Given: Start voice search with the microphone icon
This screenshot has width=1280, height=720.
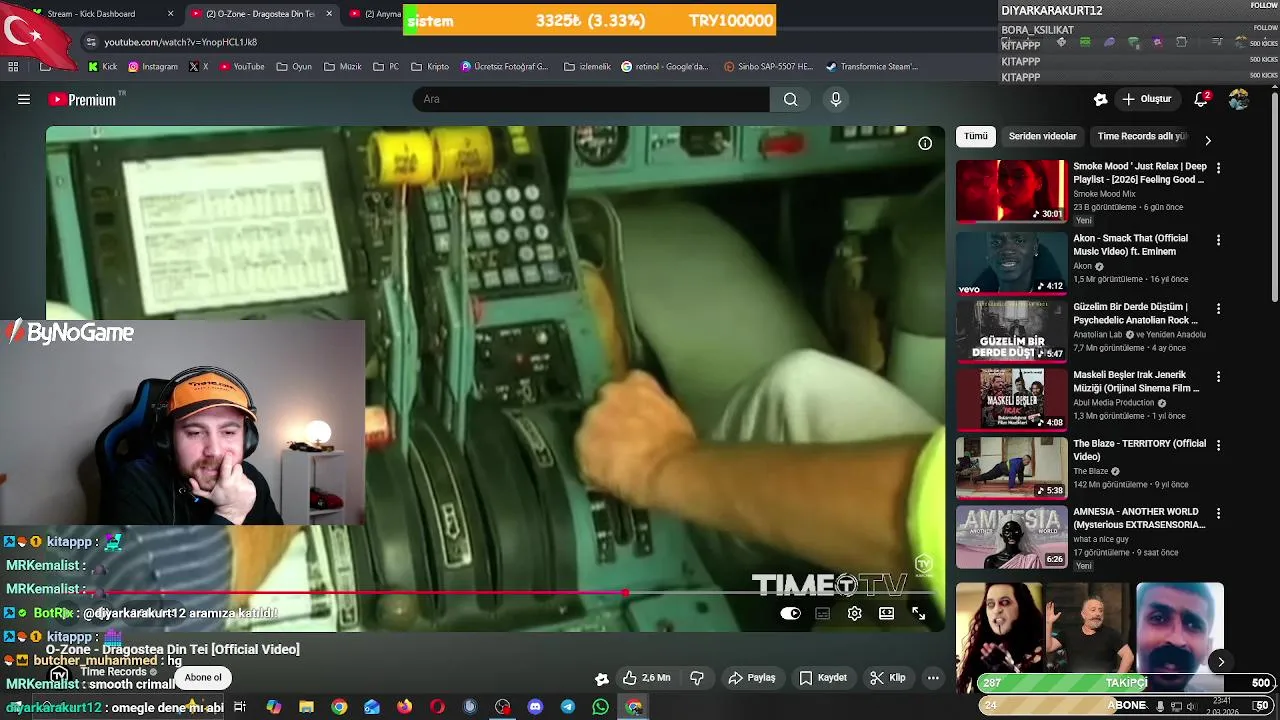Looking at the screenshot, I should [836, 99].
